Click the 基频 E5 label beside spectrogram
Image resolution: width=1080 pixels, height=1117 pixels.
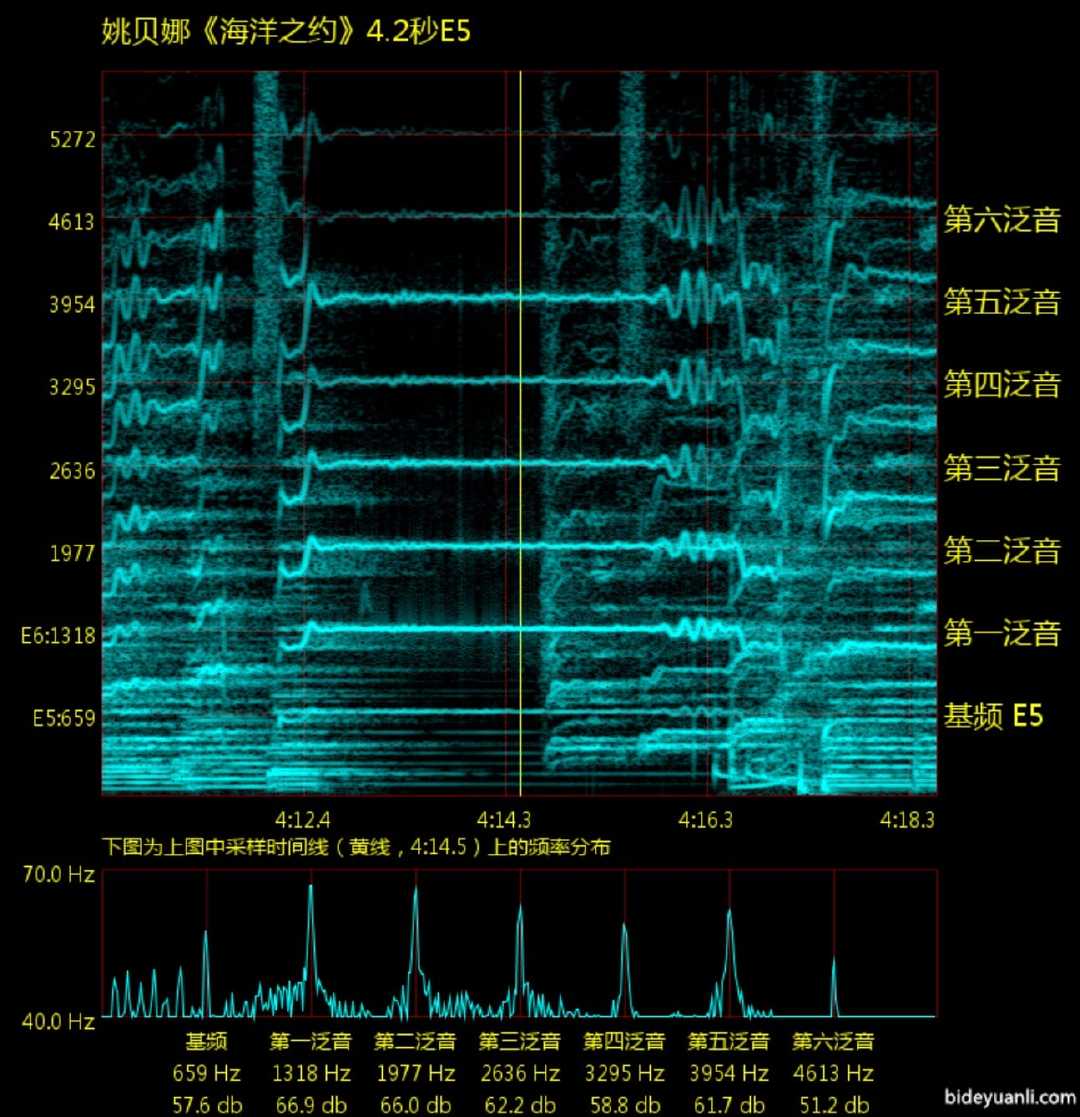point(994,716)
